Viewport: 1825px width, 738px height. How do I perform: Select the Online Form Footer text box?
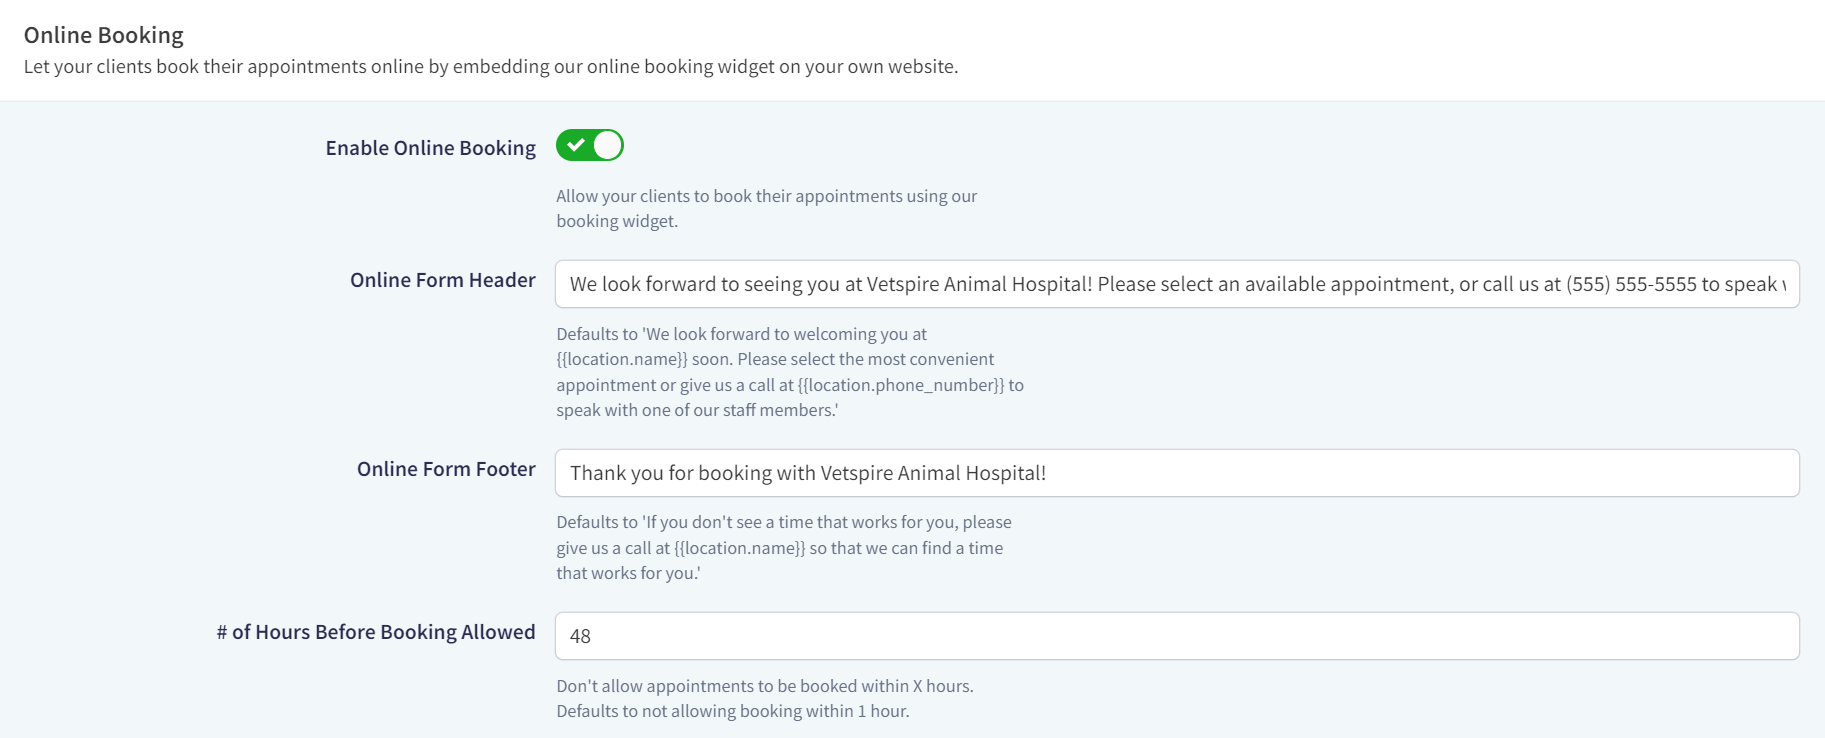1000,472
